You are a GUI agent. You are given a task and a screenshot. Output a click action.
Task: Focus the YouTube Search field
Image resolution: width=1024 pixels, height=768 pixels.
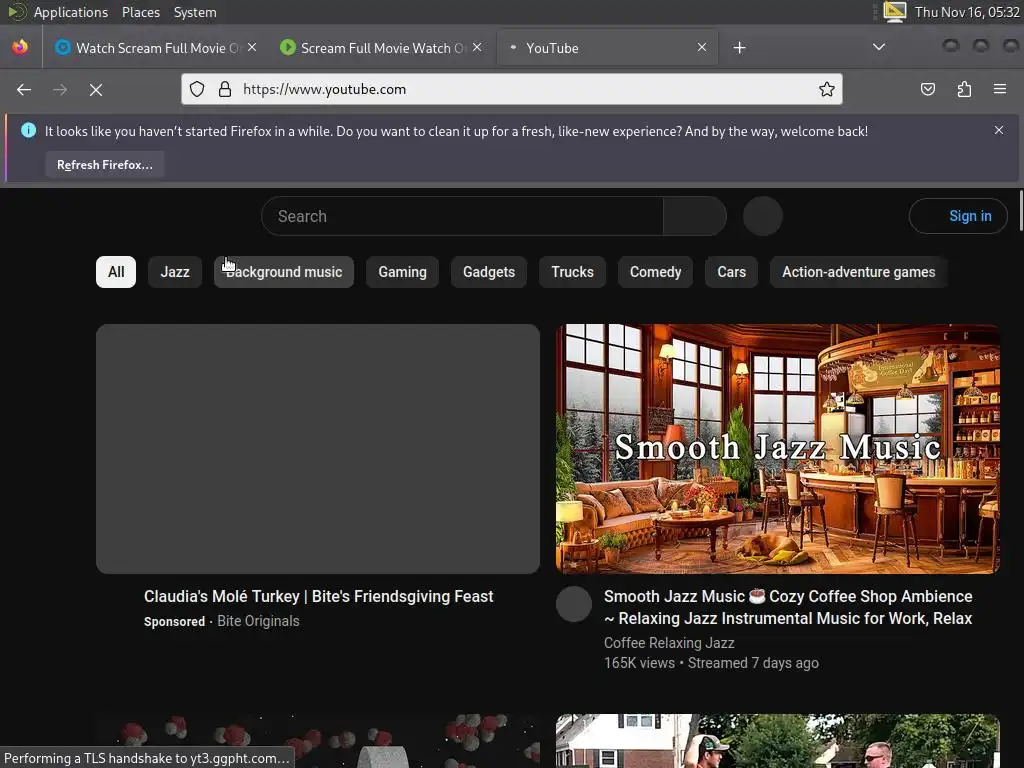point(462,216)
